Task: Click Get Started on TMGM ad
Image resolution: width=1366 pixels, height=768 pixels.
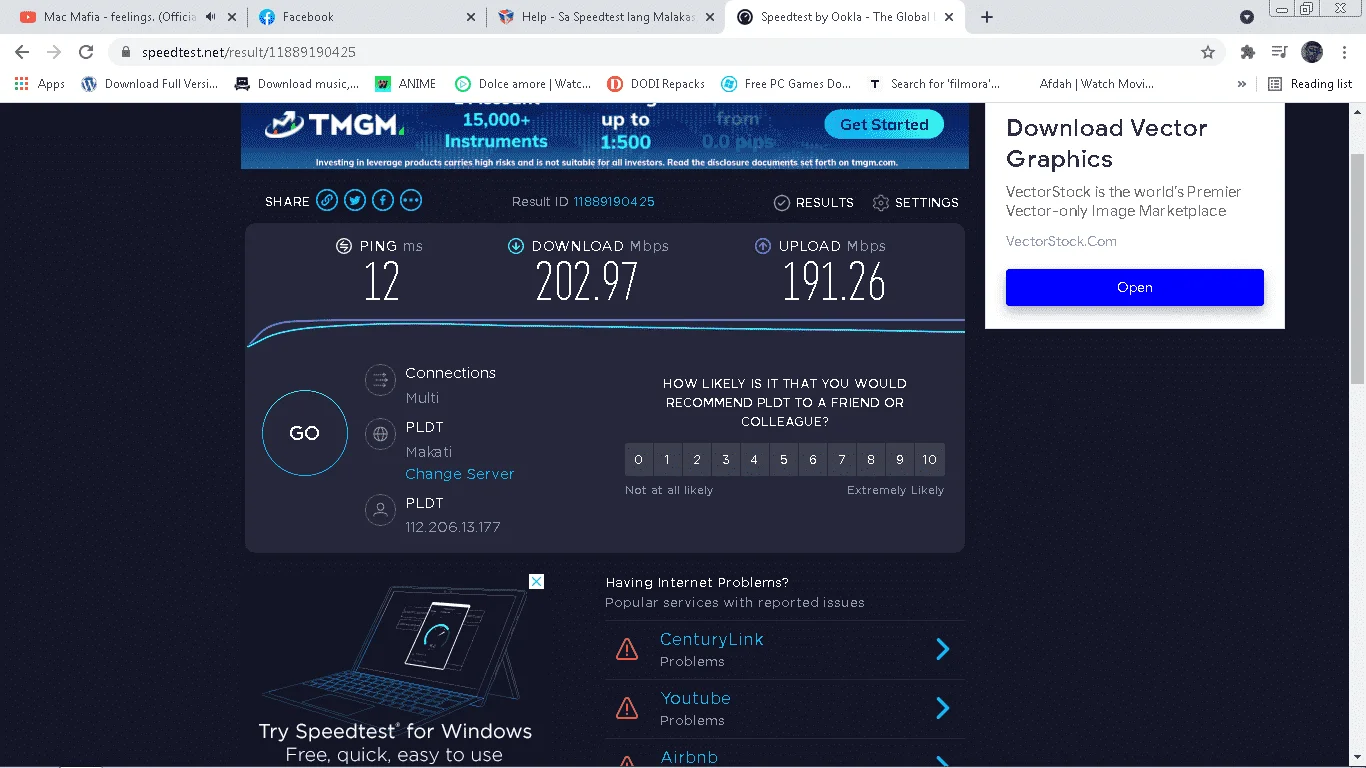Action: [x=884, y=124]
